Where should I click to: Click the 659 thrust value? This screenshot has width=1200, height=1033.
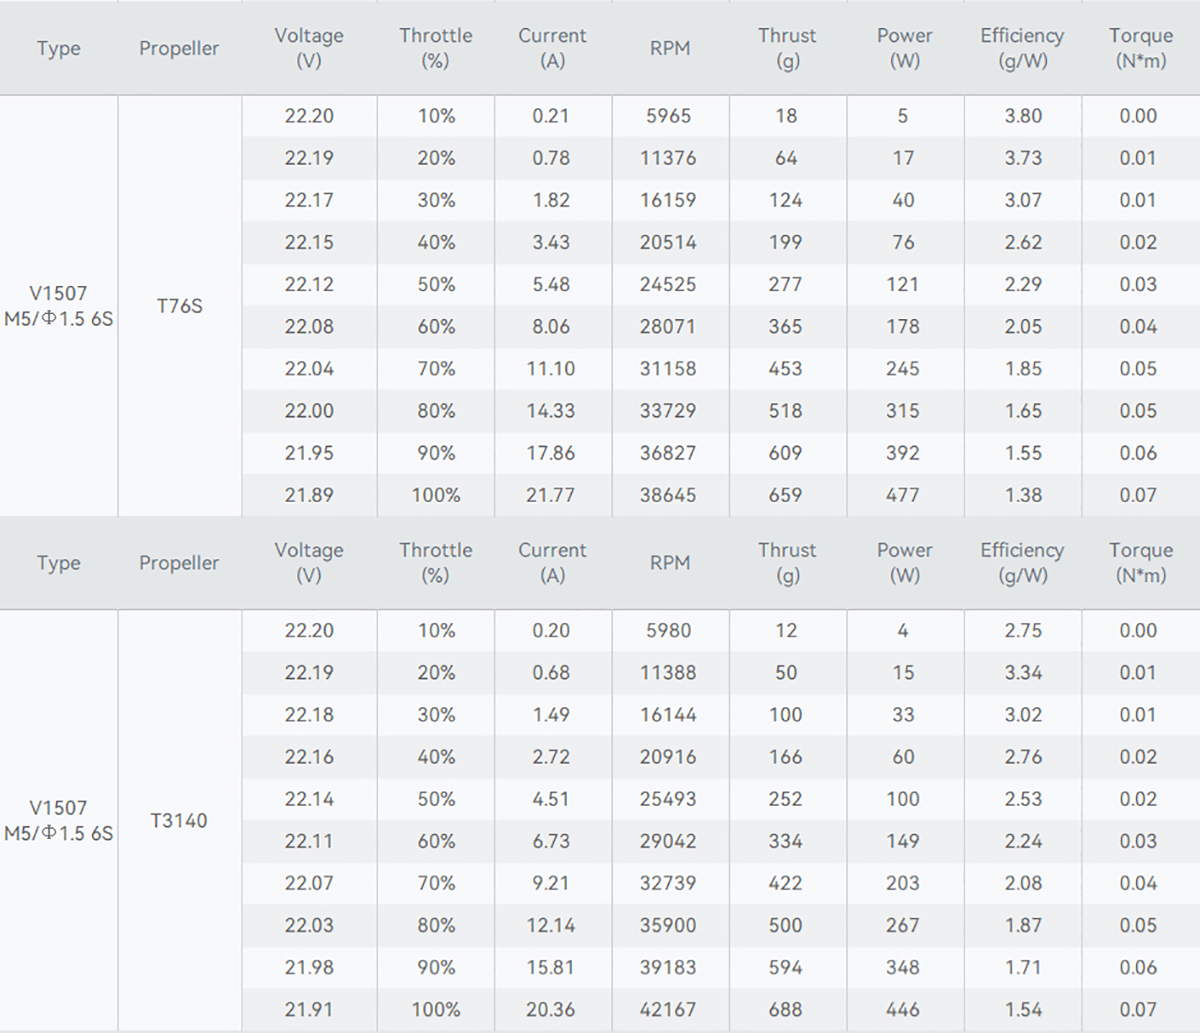click(786, 495)
